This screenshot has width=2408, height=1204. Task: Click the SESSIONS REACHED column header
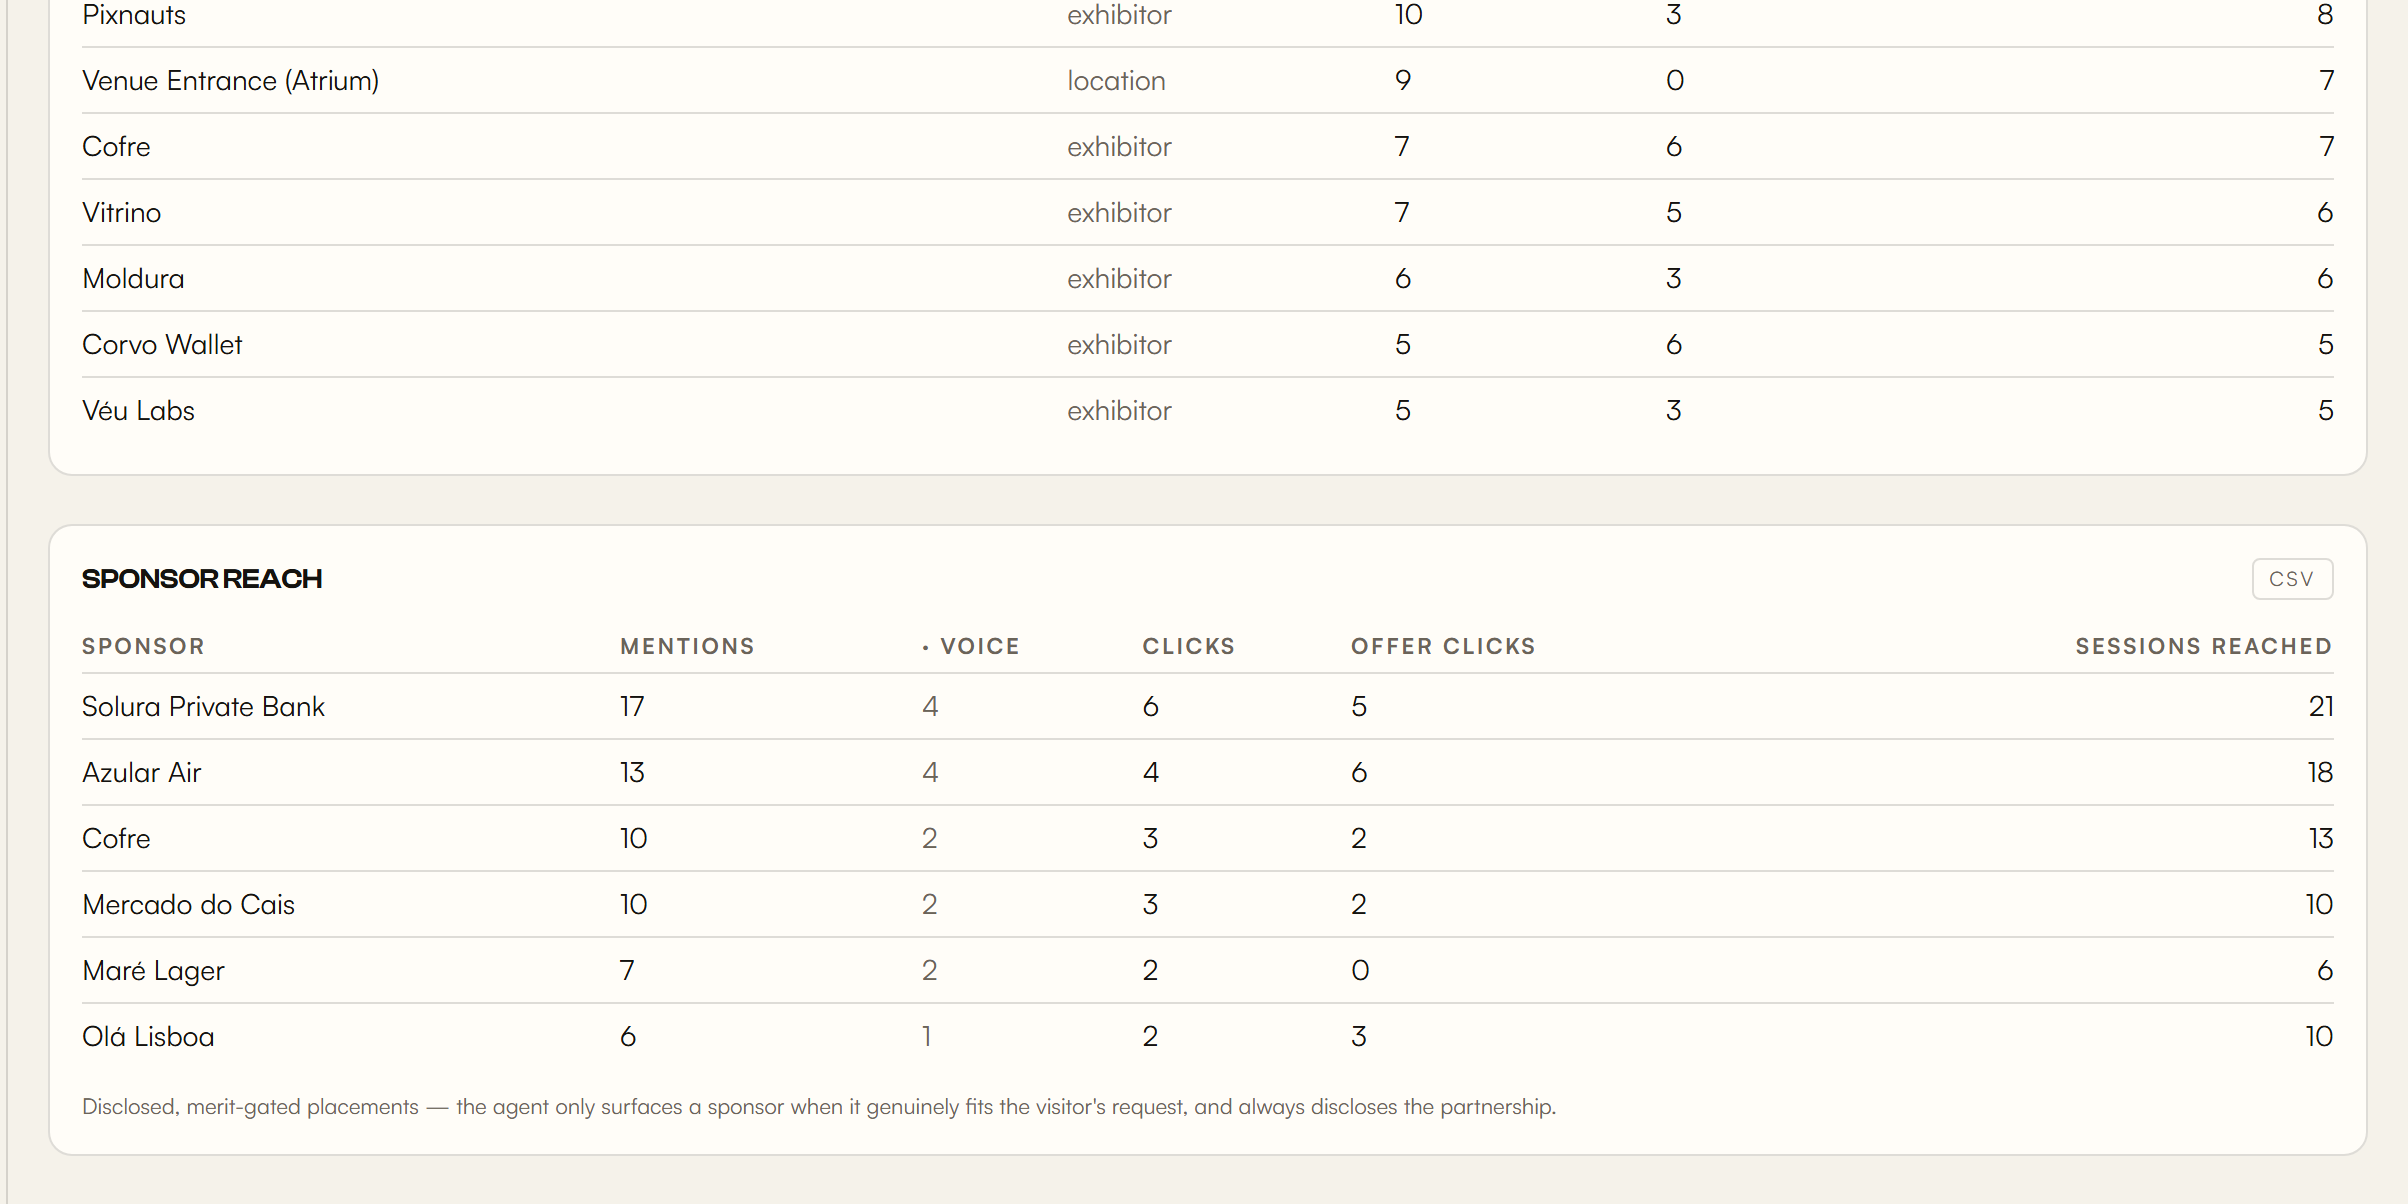2204,647
